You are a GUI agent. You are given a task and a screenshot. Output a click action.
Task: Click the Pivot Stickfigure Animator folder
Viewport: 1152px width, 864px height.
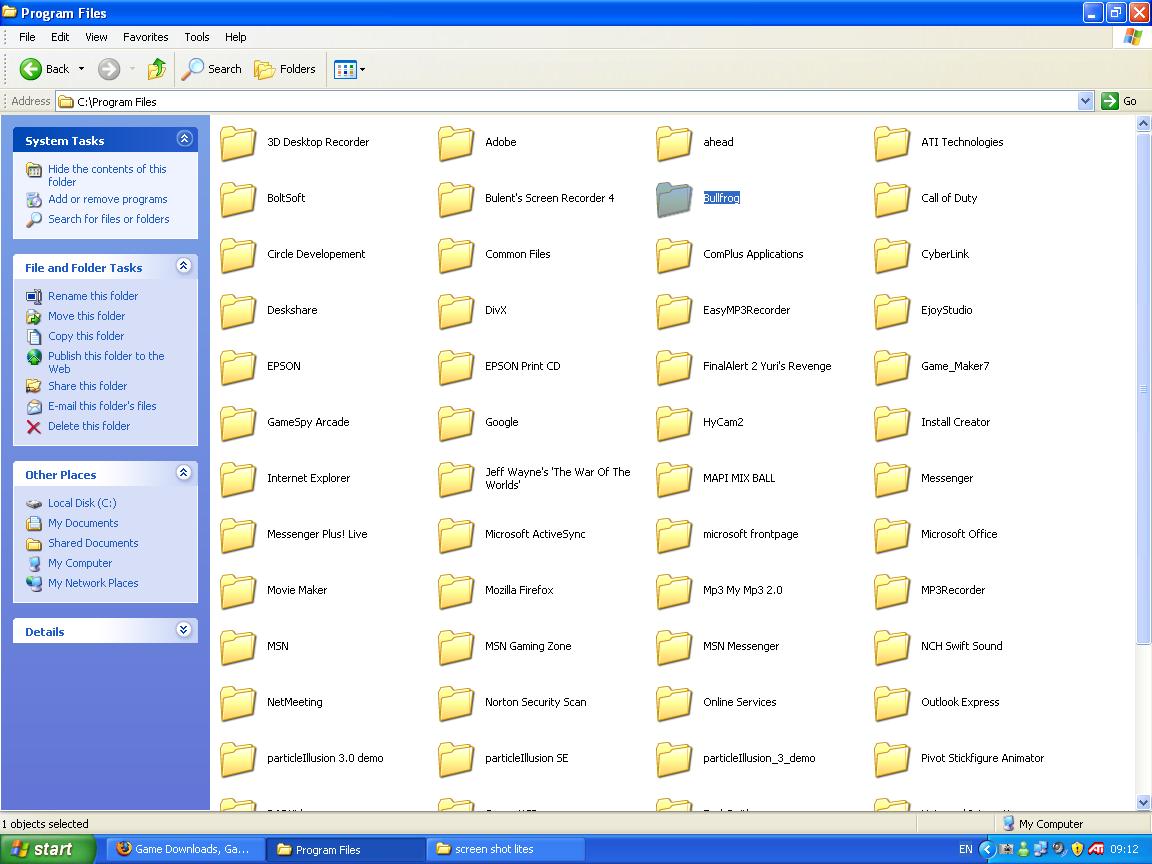(x=981, y=758)
